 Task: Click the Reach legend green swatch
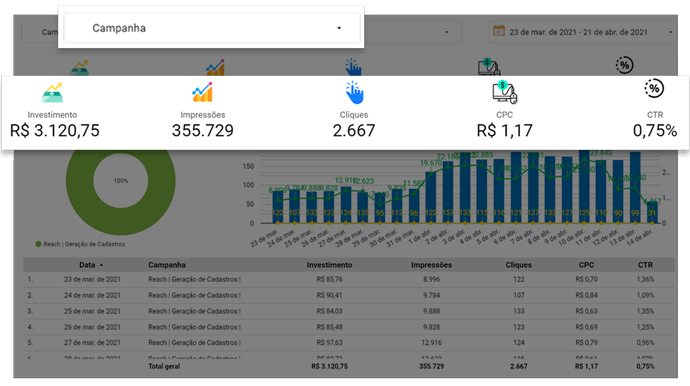38,244
